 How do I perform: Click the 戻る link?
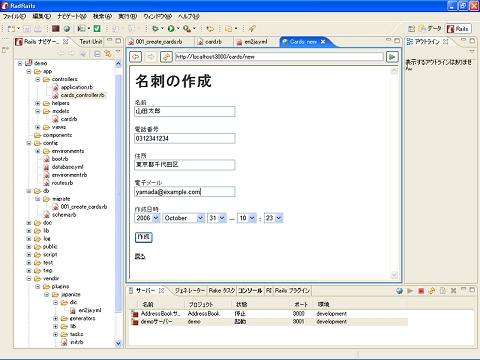tap(140, 256)
